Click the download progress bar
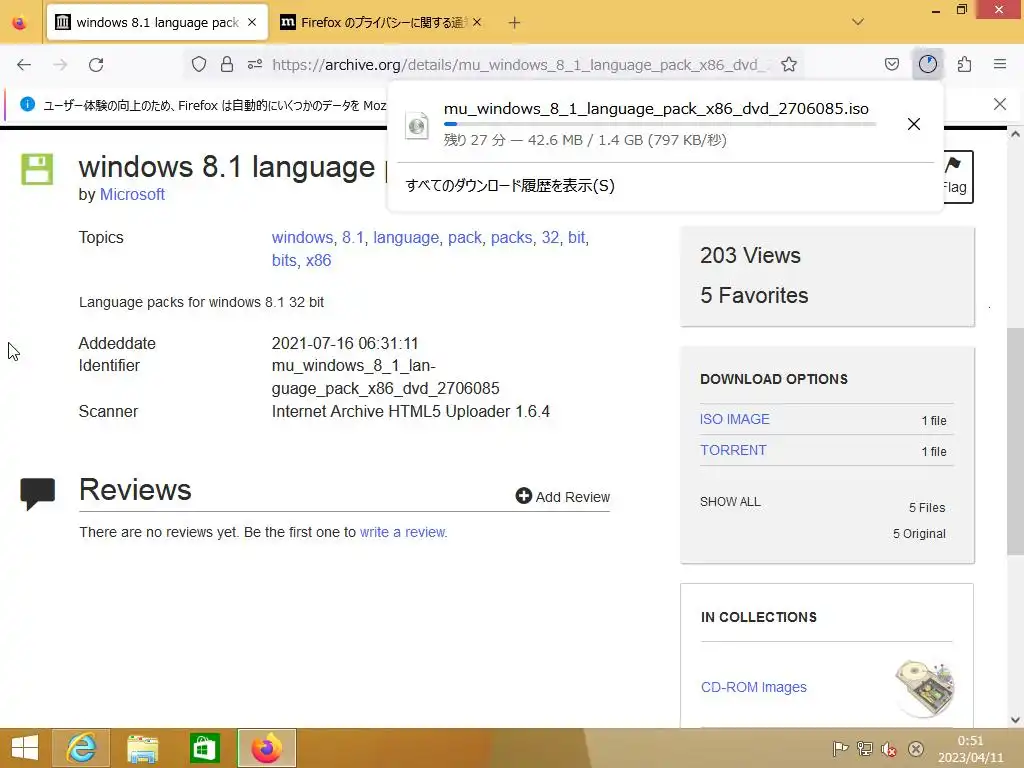The width and height of the screenshot is (1024, 768). point(660,123)
